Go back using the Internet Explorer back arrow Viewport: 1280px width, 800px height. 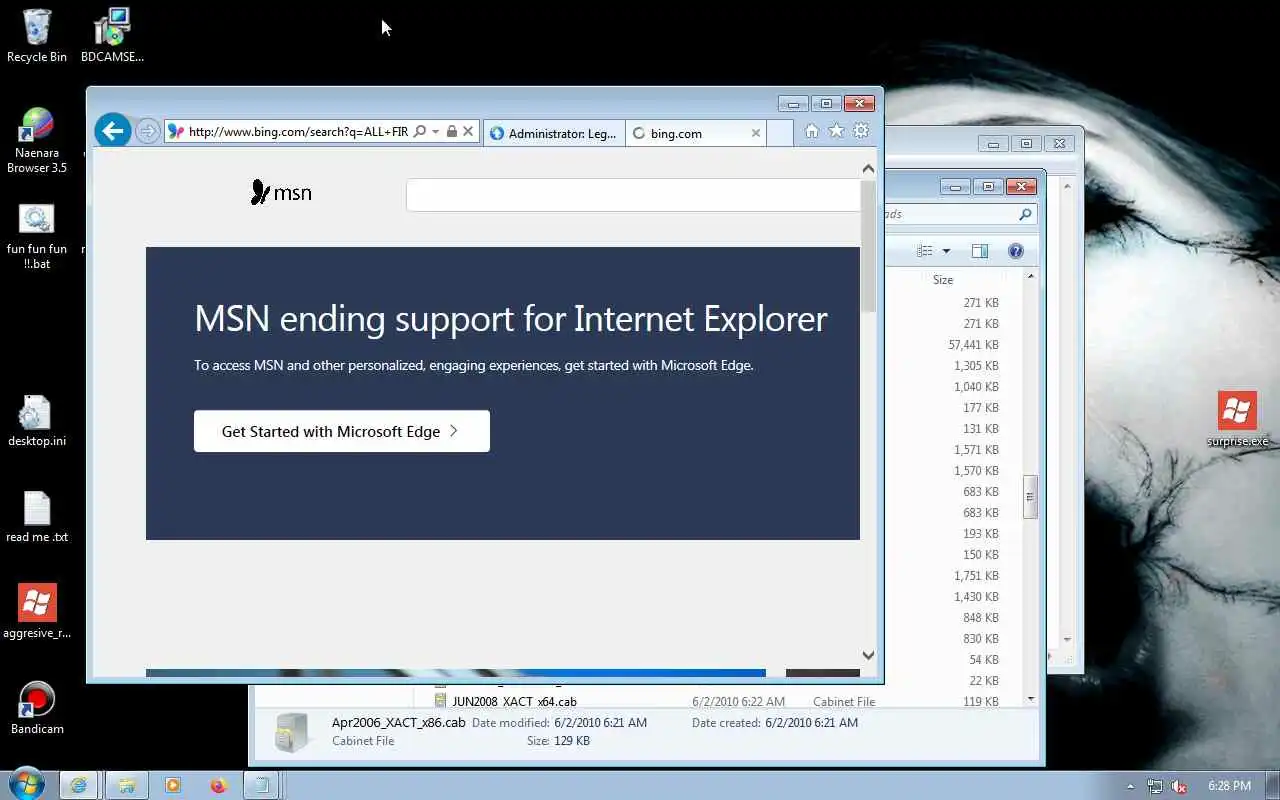click(113, 131)
